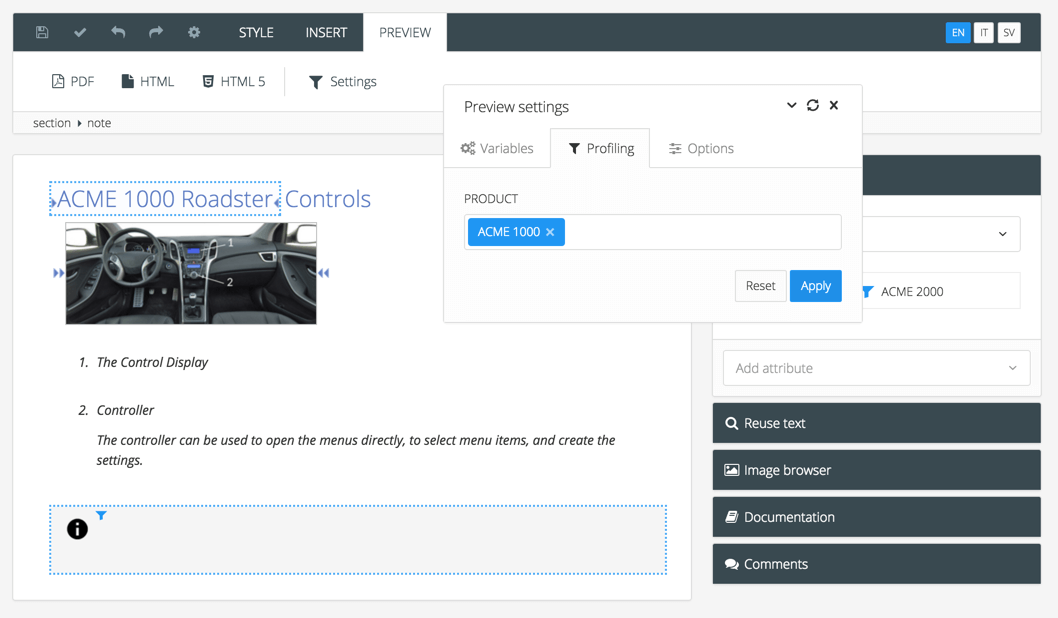
Task: Expand the Add attribute dropdown
Action: point(876,368)
